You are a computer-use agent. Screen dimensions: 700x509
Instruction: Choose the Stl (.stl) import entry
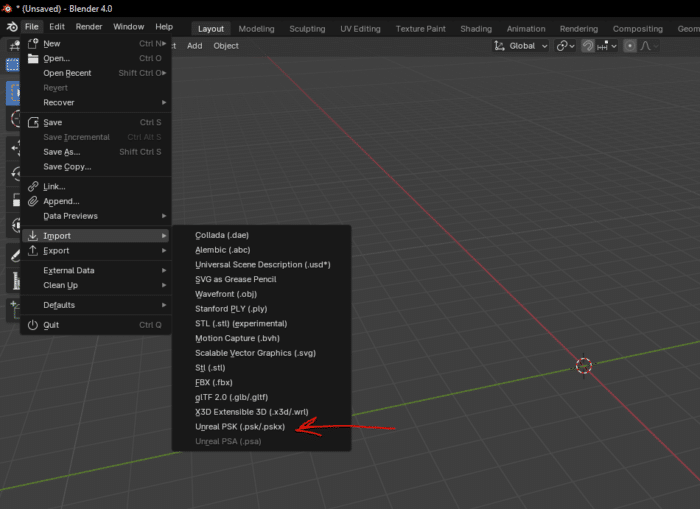point(262,367)
